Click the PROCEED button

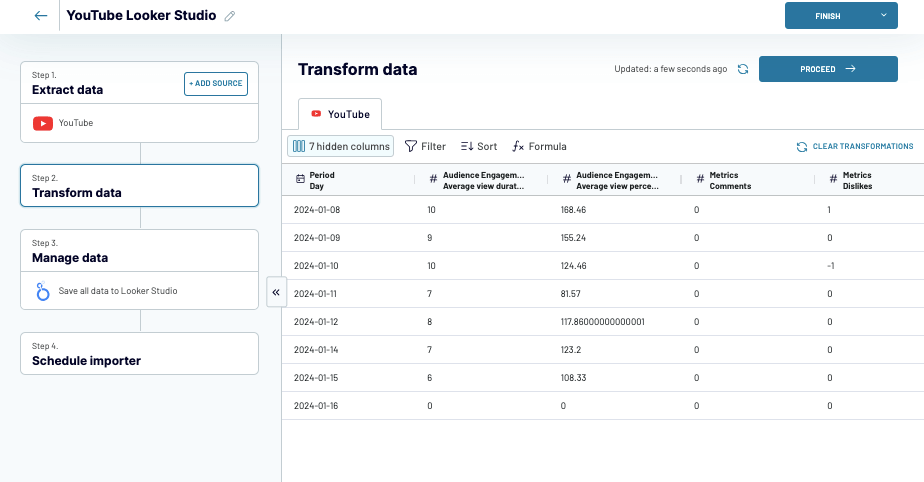tap(828, 69)
